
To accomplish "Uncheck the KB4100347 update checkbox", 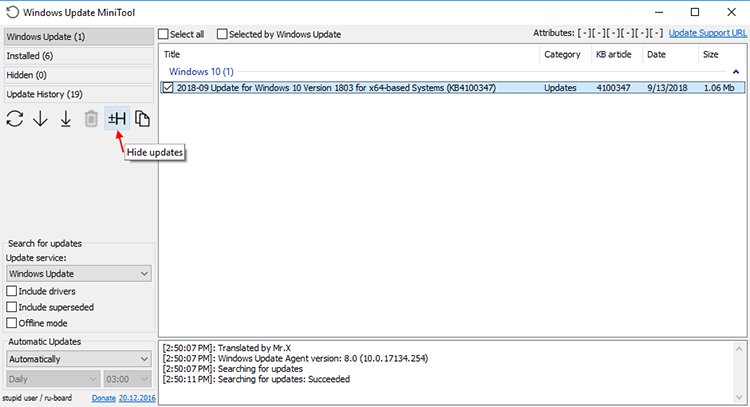I will point(168,88).
